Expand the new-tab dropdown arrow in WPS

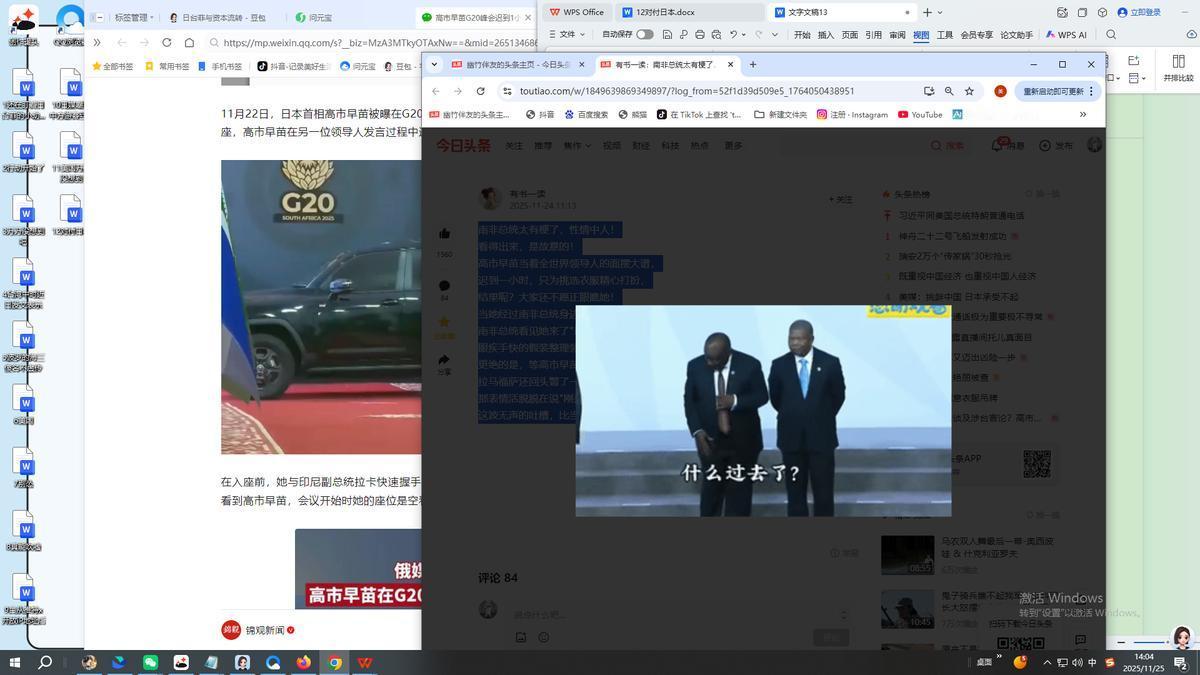(940, 12)
